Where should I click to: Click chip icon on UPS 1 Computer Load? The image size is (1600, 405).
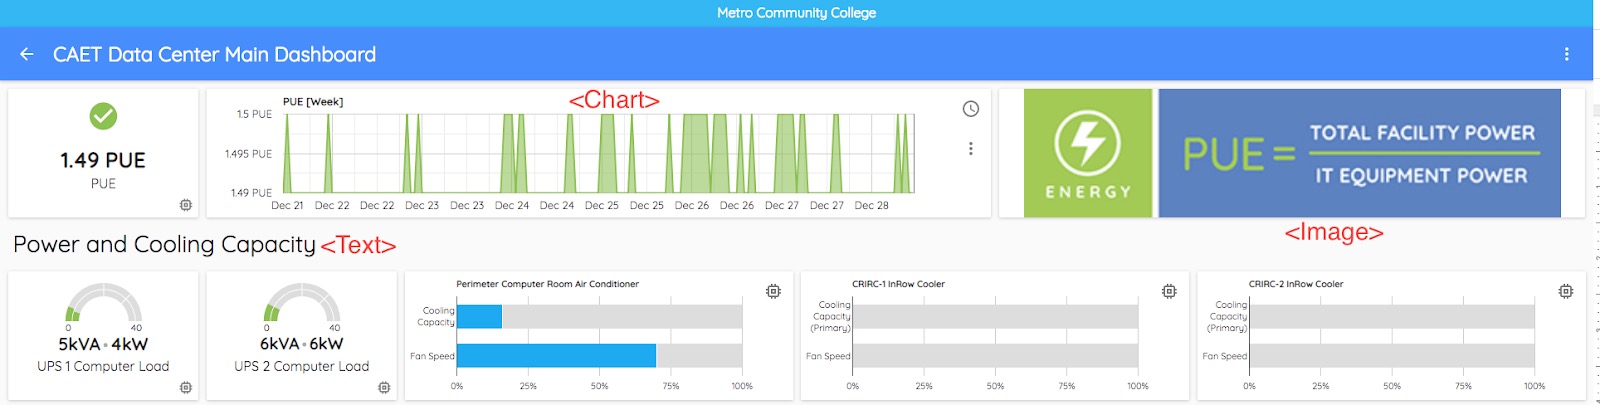click(185, 387)
